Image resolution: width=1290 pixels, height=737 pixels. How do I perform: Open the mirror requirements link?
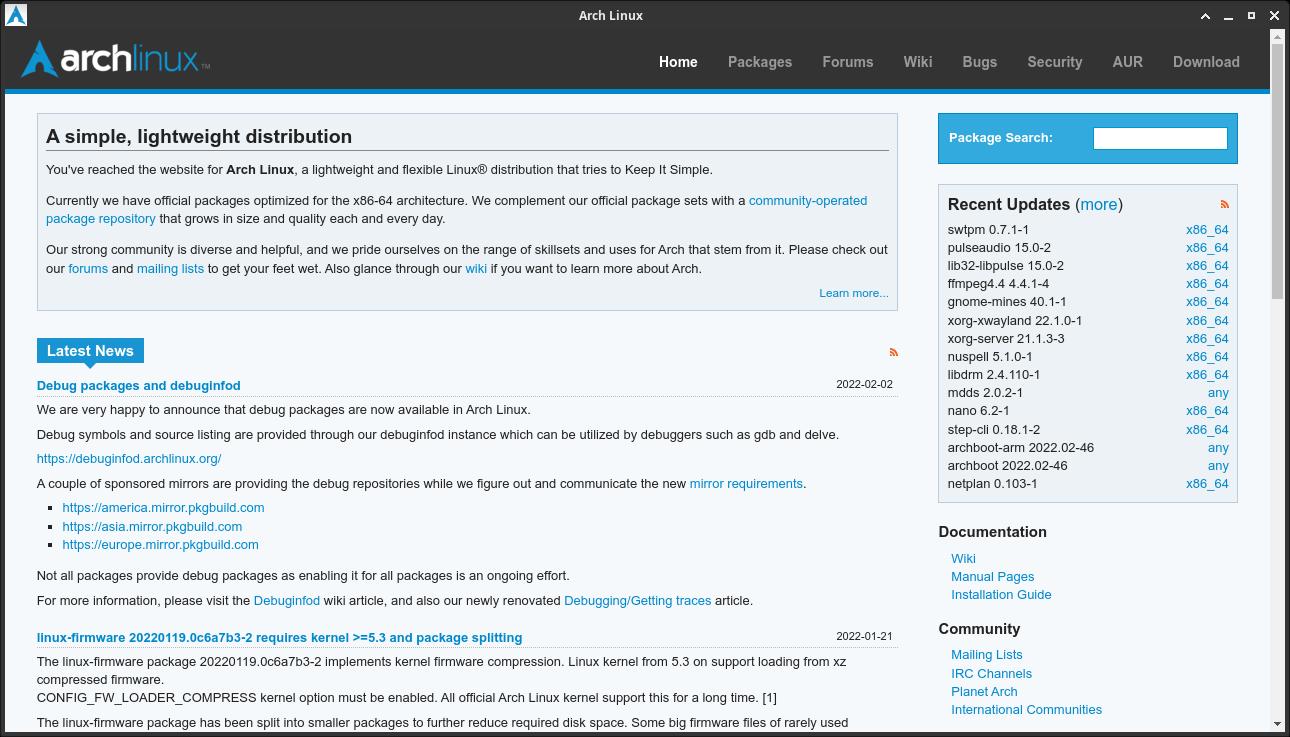click(746, 483)
